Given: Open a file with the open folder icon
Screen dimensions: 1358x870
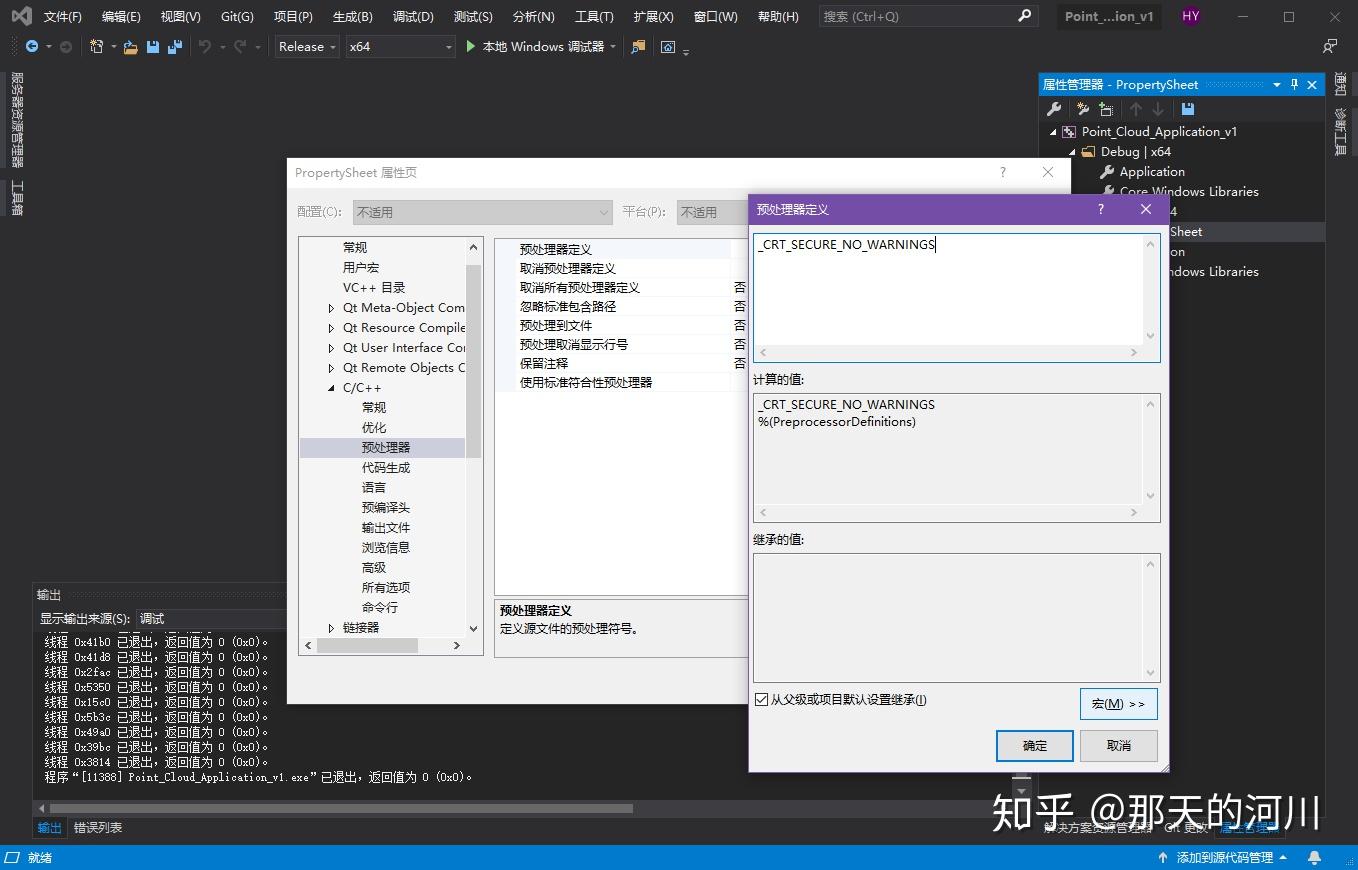Looking at the screenshot, I should [x=130, y=46].
